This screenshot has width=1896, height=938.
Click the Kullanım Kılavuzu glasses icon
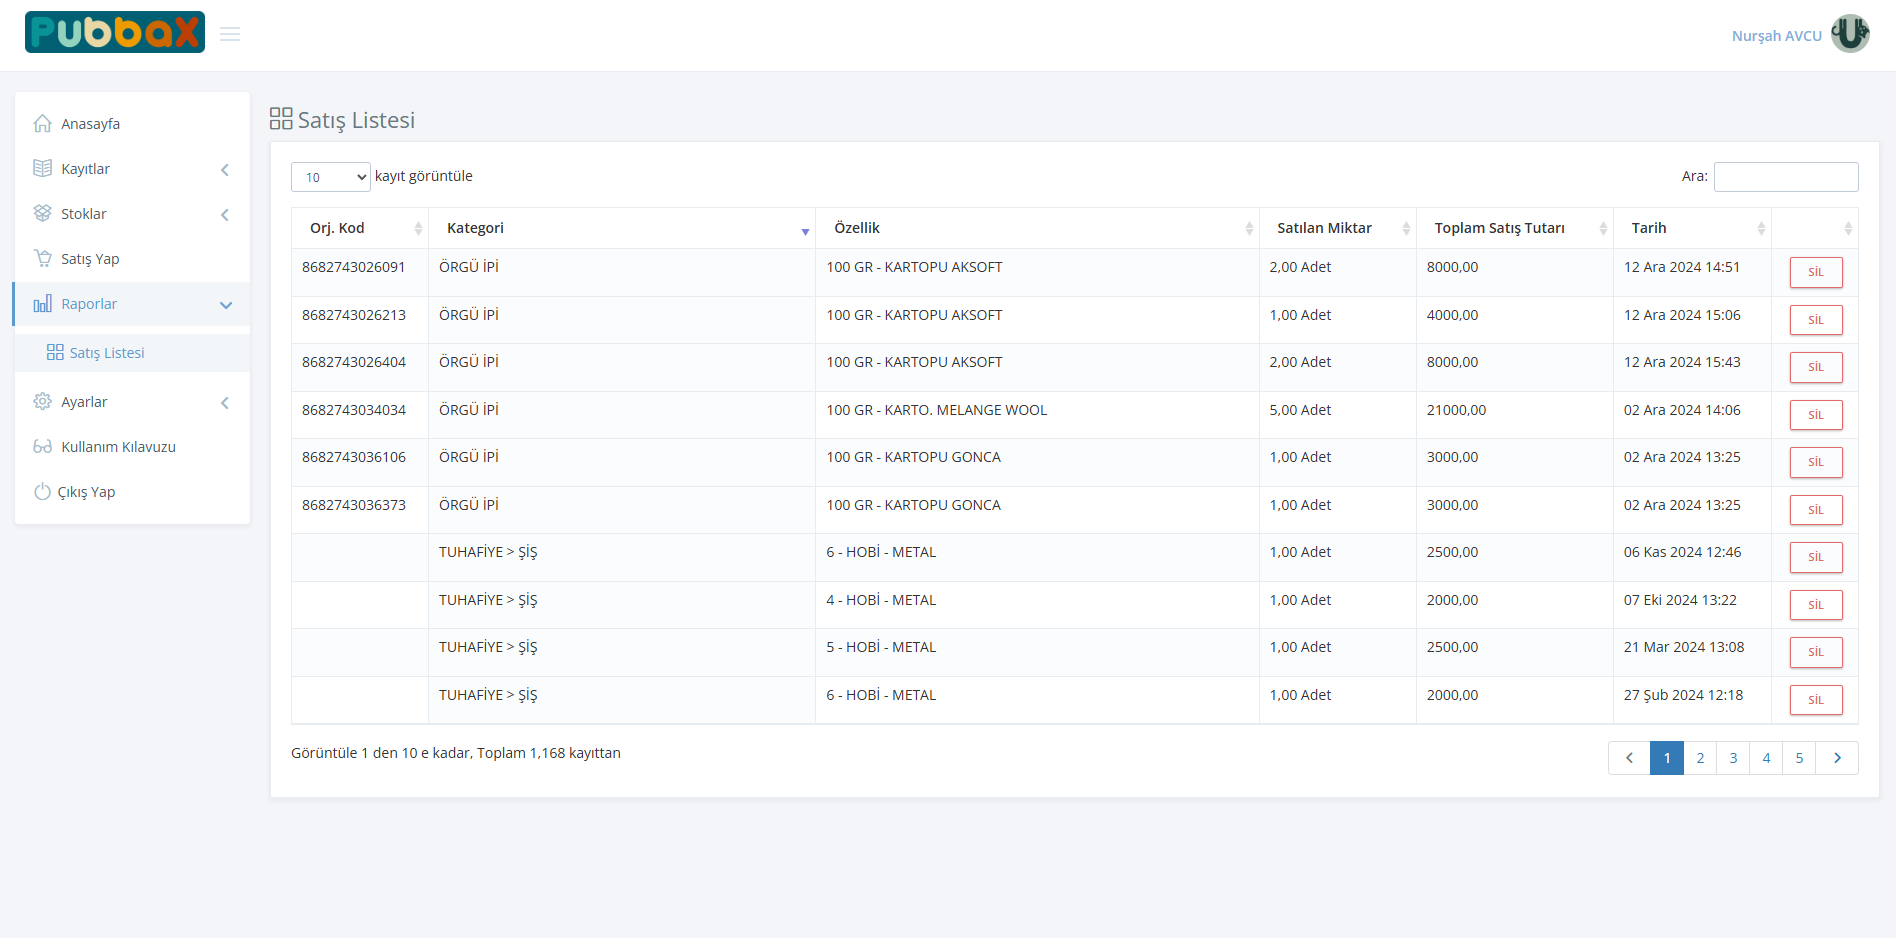42,447
